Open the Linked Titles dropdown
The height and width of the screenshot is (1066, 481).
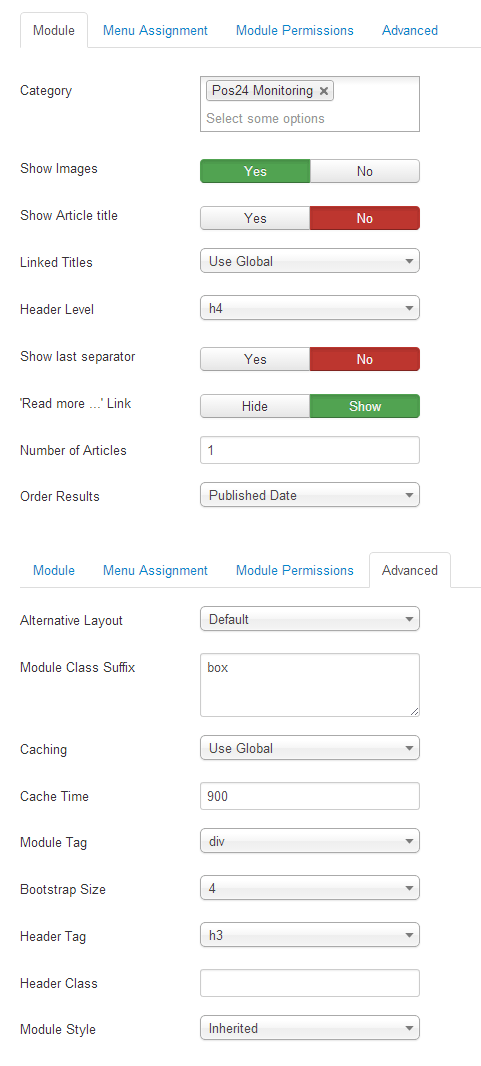pos(310,261)
